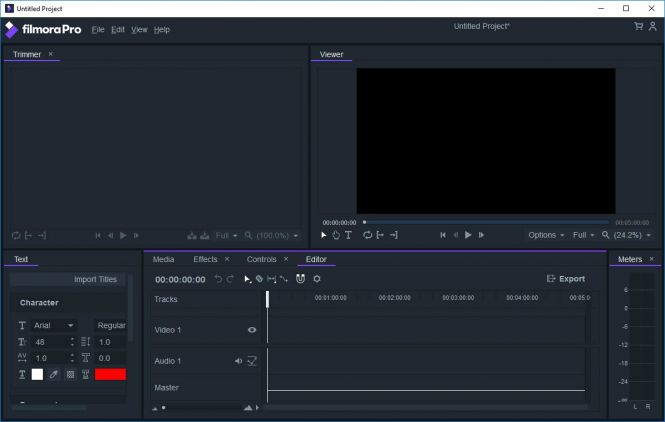Choose the Editor selection tool
Screen dimensions: 665x422
(247, 279)
